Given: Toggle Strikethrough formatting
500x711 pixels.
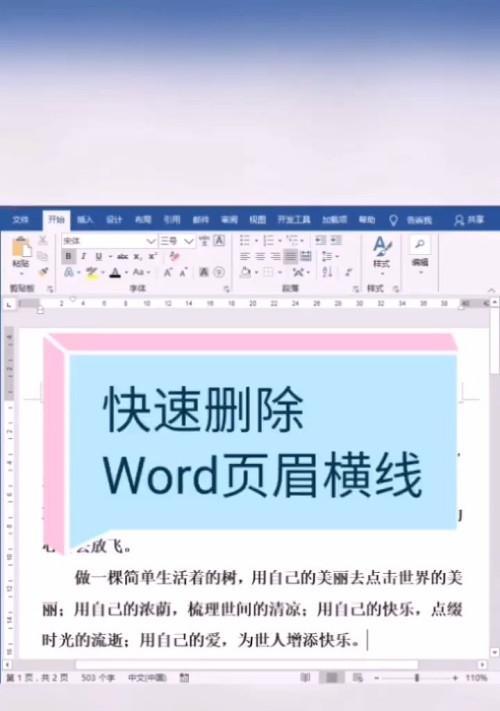Looking at the screenshot, I should pos(122,257).
